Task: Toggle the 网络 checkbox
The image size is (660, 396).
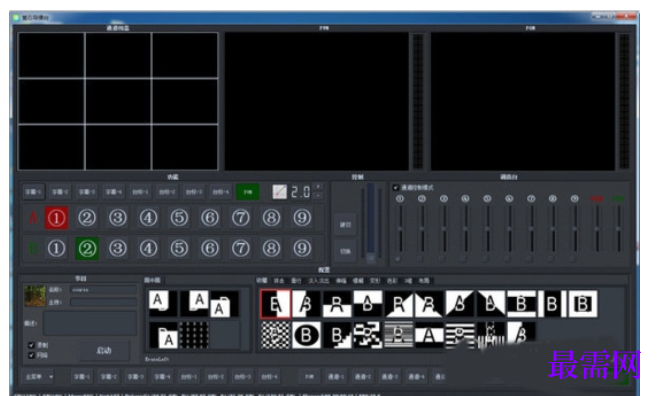Action: click(x=31, y=356)
